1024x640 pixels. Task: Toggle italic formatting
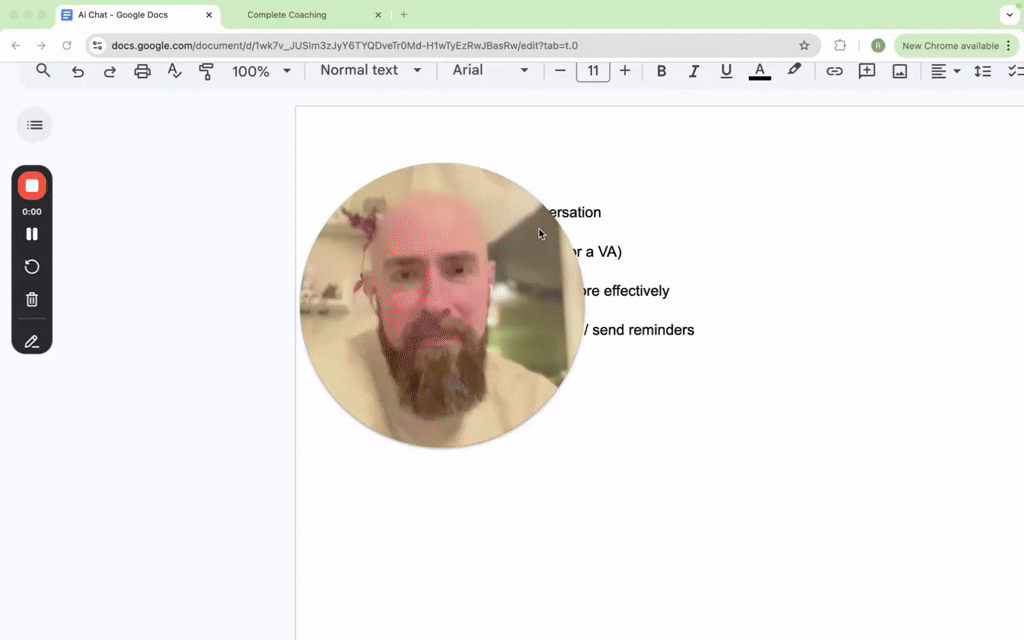(694, 71)
